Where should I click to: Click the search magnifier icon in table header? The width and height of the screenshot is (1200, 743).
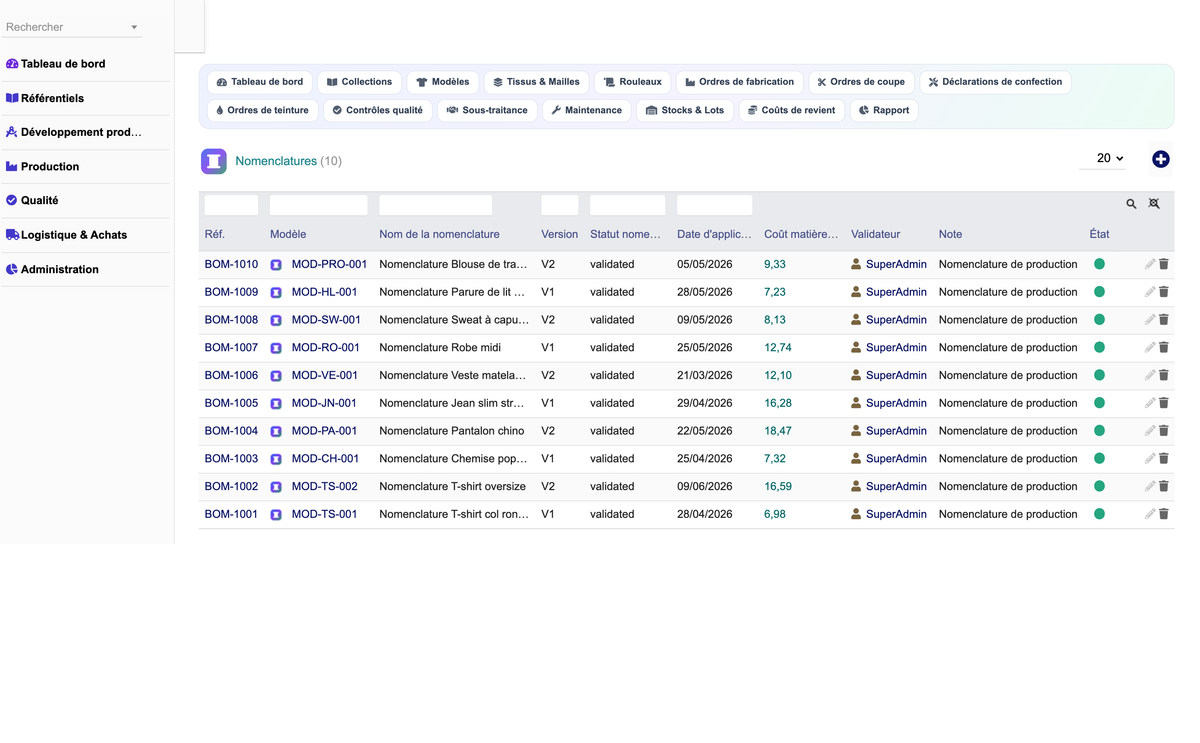point(1131,204)
